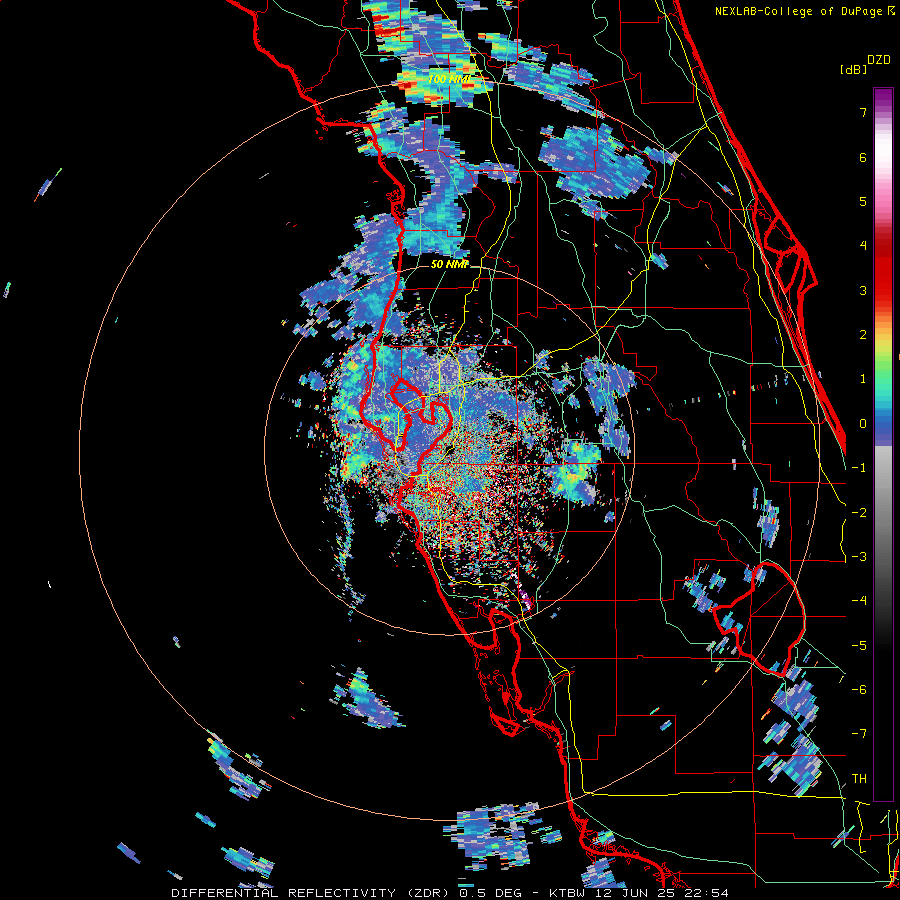
Task: Click the "[dB]" units label
Action: point(853,70)
